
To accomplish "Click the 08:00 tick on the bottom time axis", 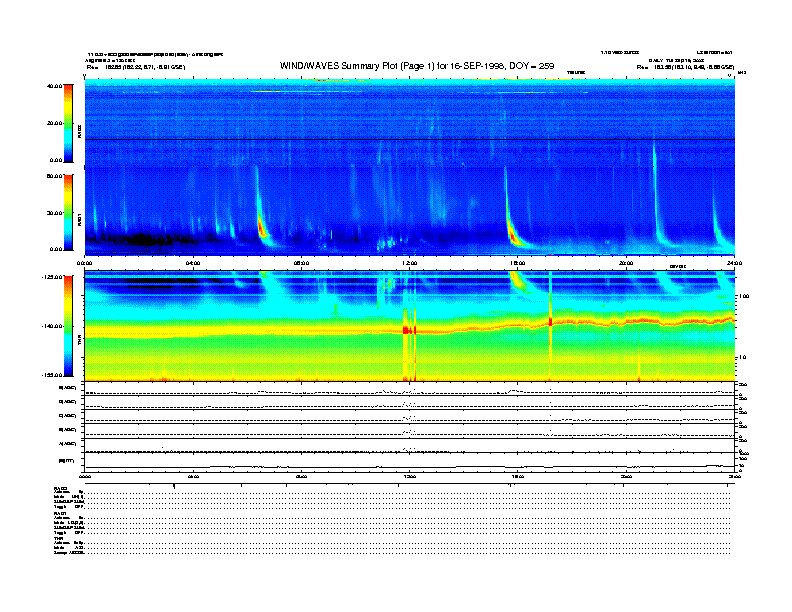I will tap(301, 477).
